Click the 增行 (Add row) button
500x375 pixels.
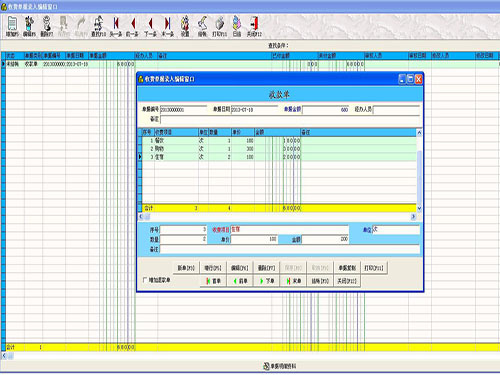pos(213,268)
